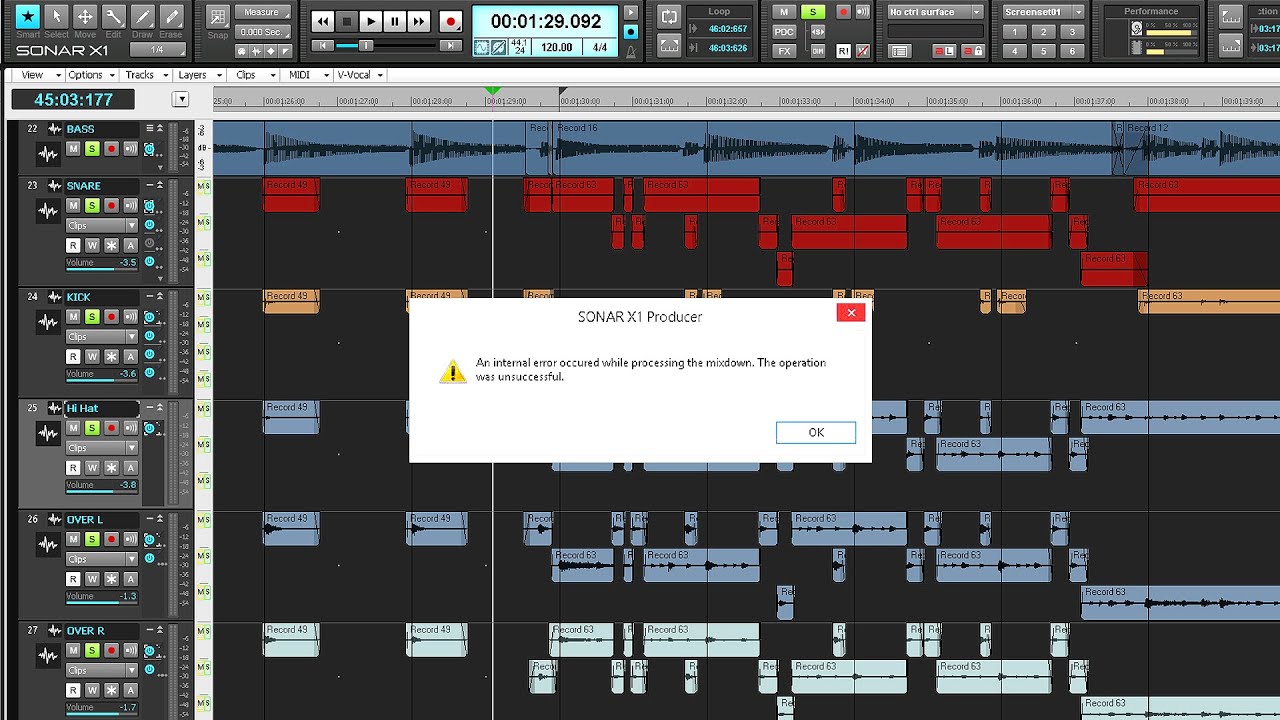Enable automation Read on SNARE track
Image resolution: width=1280 pixels, height=720 pixels.
73,245
